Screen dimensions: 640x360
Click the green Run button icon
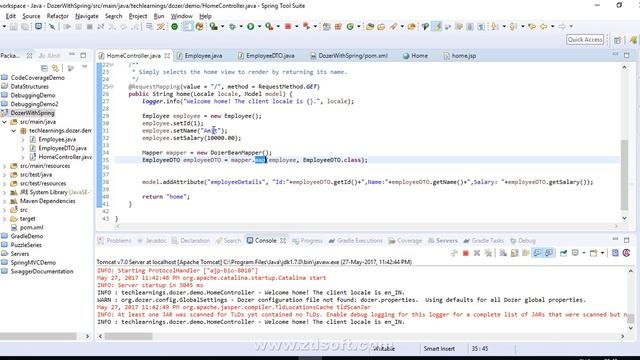[251, 27]
